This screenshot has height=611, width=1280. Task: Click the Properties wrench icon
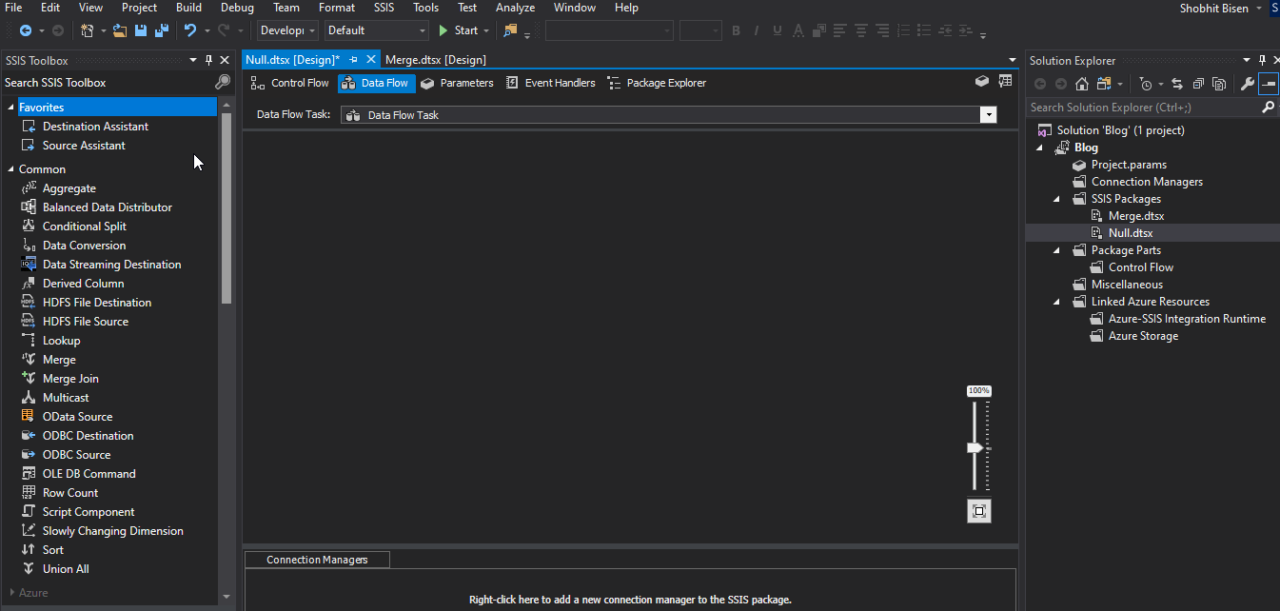tap(1247, 84)
